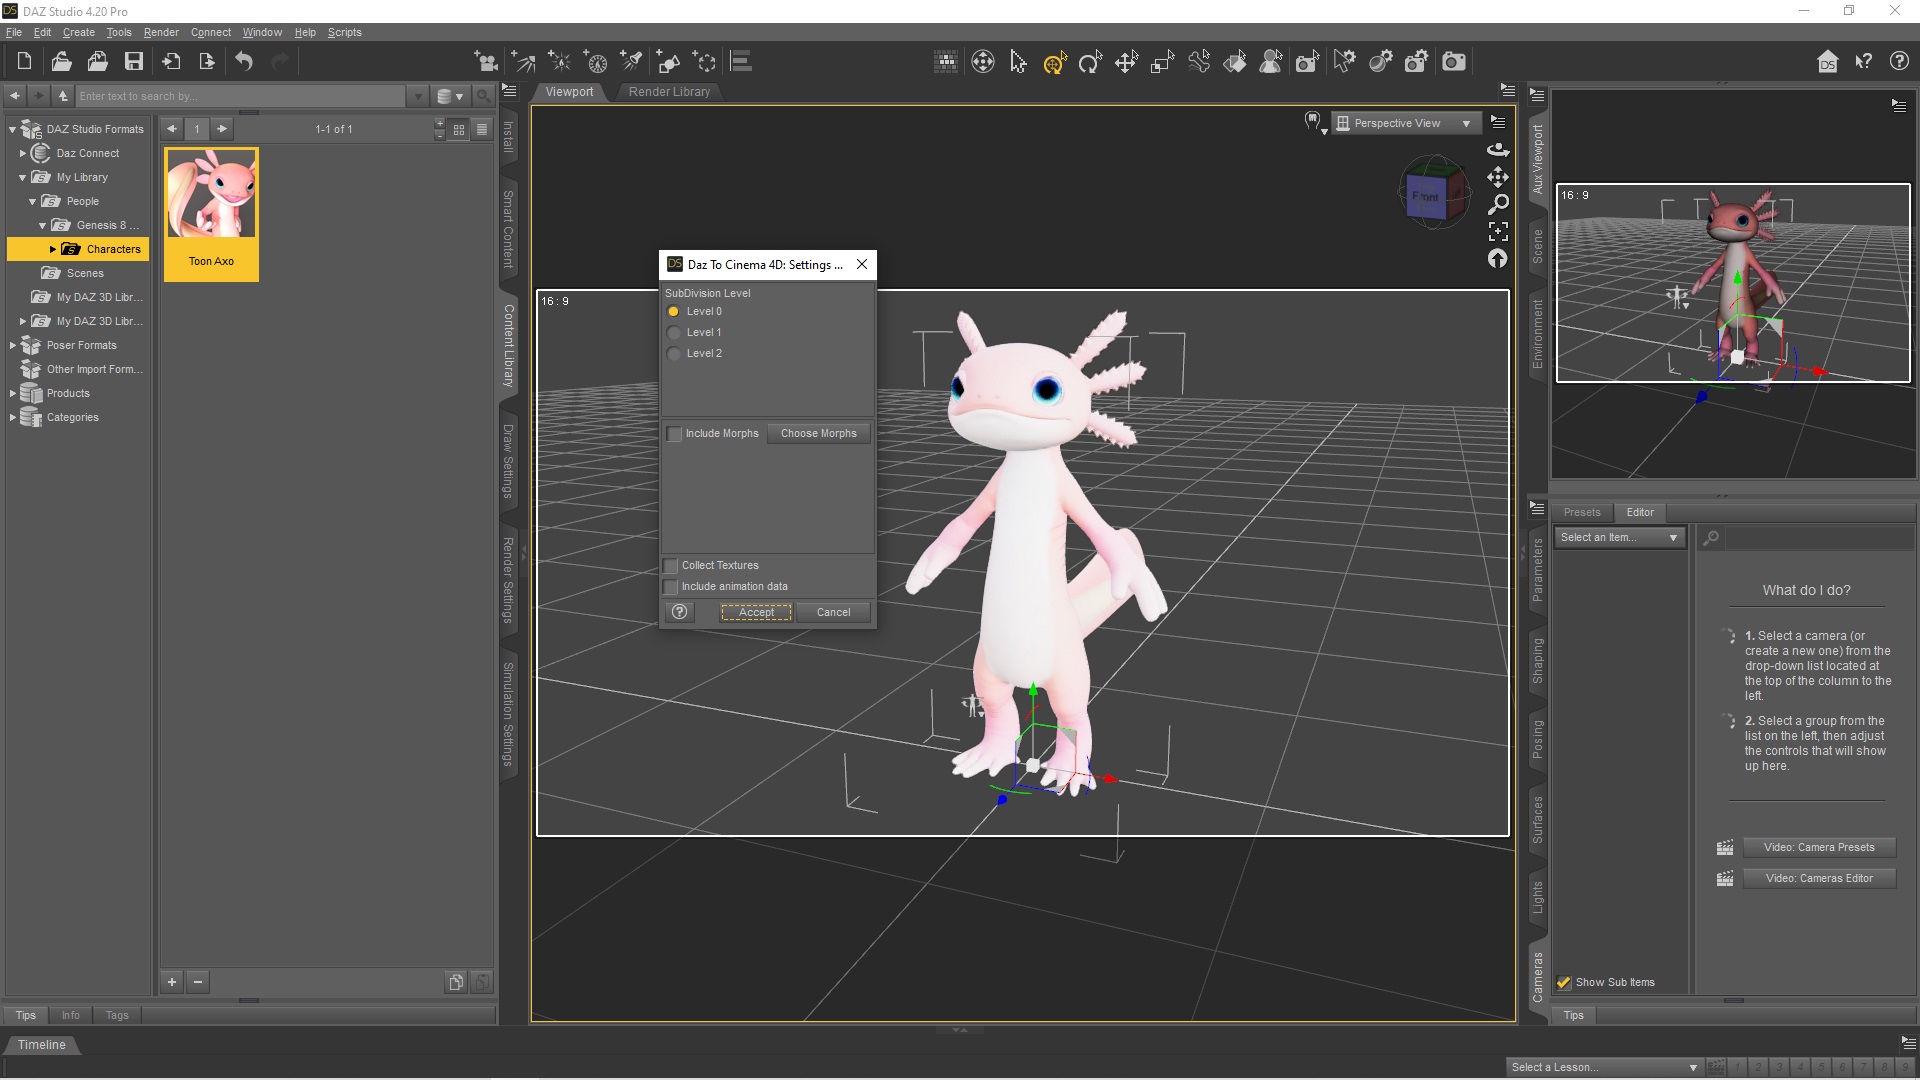The image size is (1920, 1080).
Task: Create a new distant light
Action: [x=523, y=62]
